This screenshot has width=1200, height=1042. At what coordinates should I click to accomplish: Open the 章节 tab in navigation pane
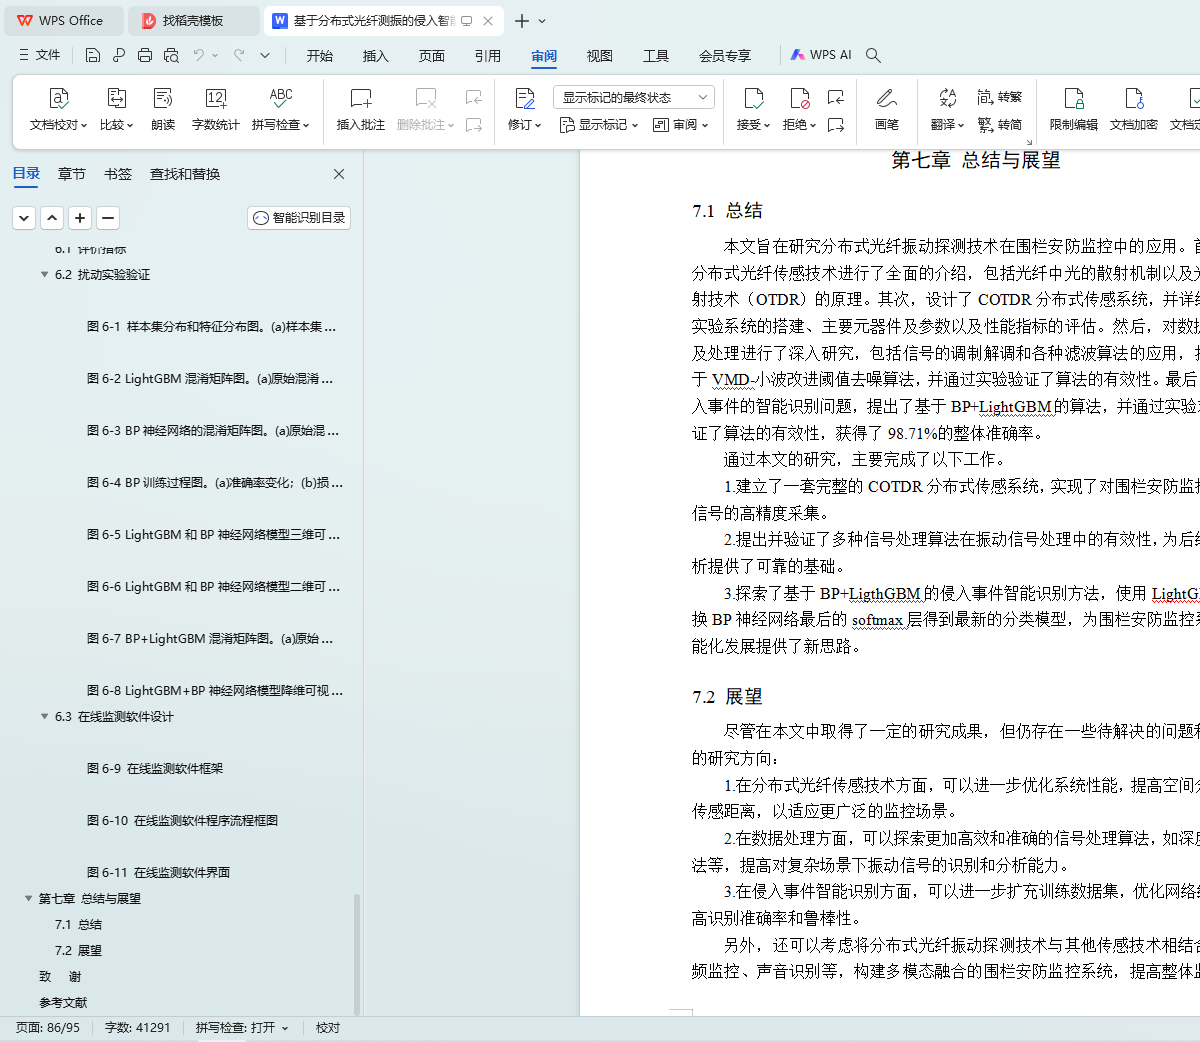72,174
